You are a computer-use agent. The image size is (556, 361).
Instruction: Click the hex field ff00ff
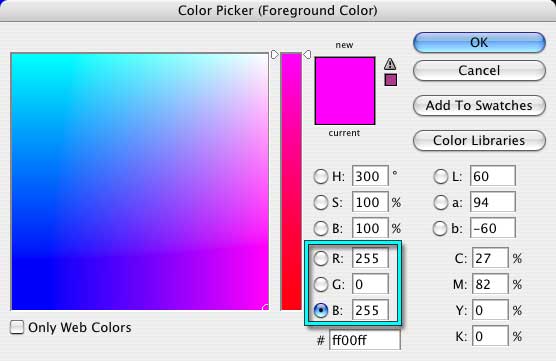(x=365, y=340)
